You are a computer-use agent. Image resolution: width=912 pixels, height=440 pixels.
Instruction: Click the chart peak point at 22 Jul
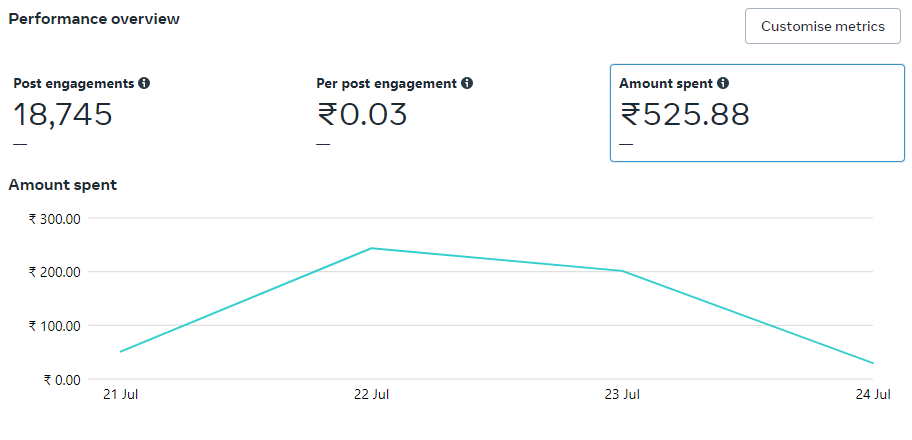[x=371, y=248]
